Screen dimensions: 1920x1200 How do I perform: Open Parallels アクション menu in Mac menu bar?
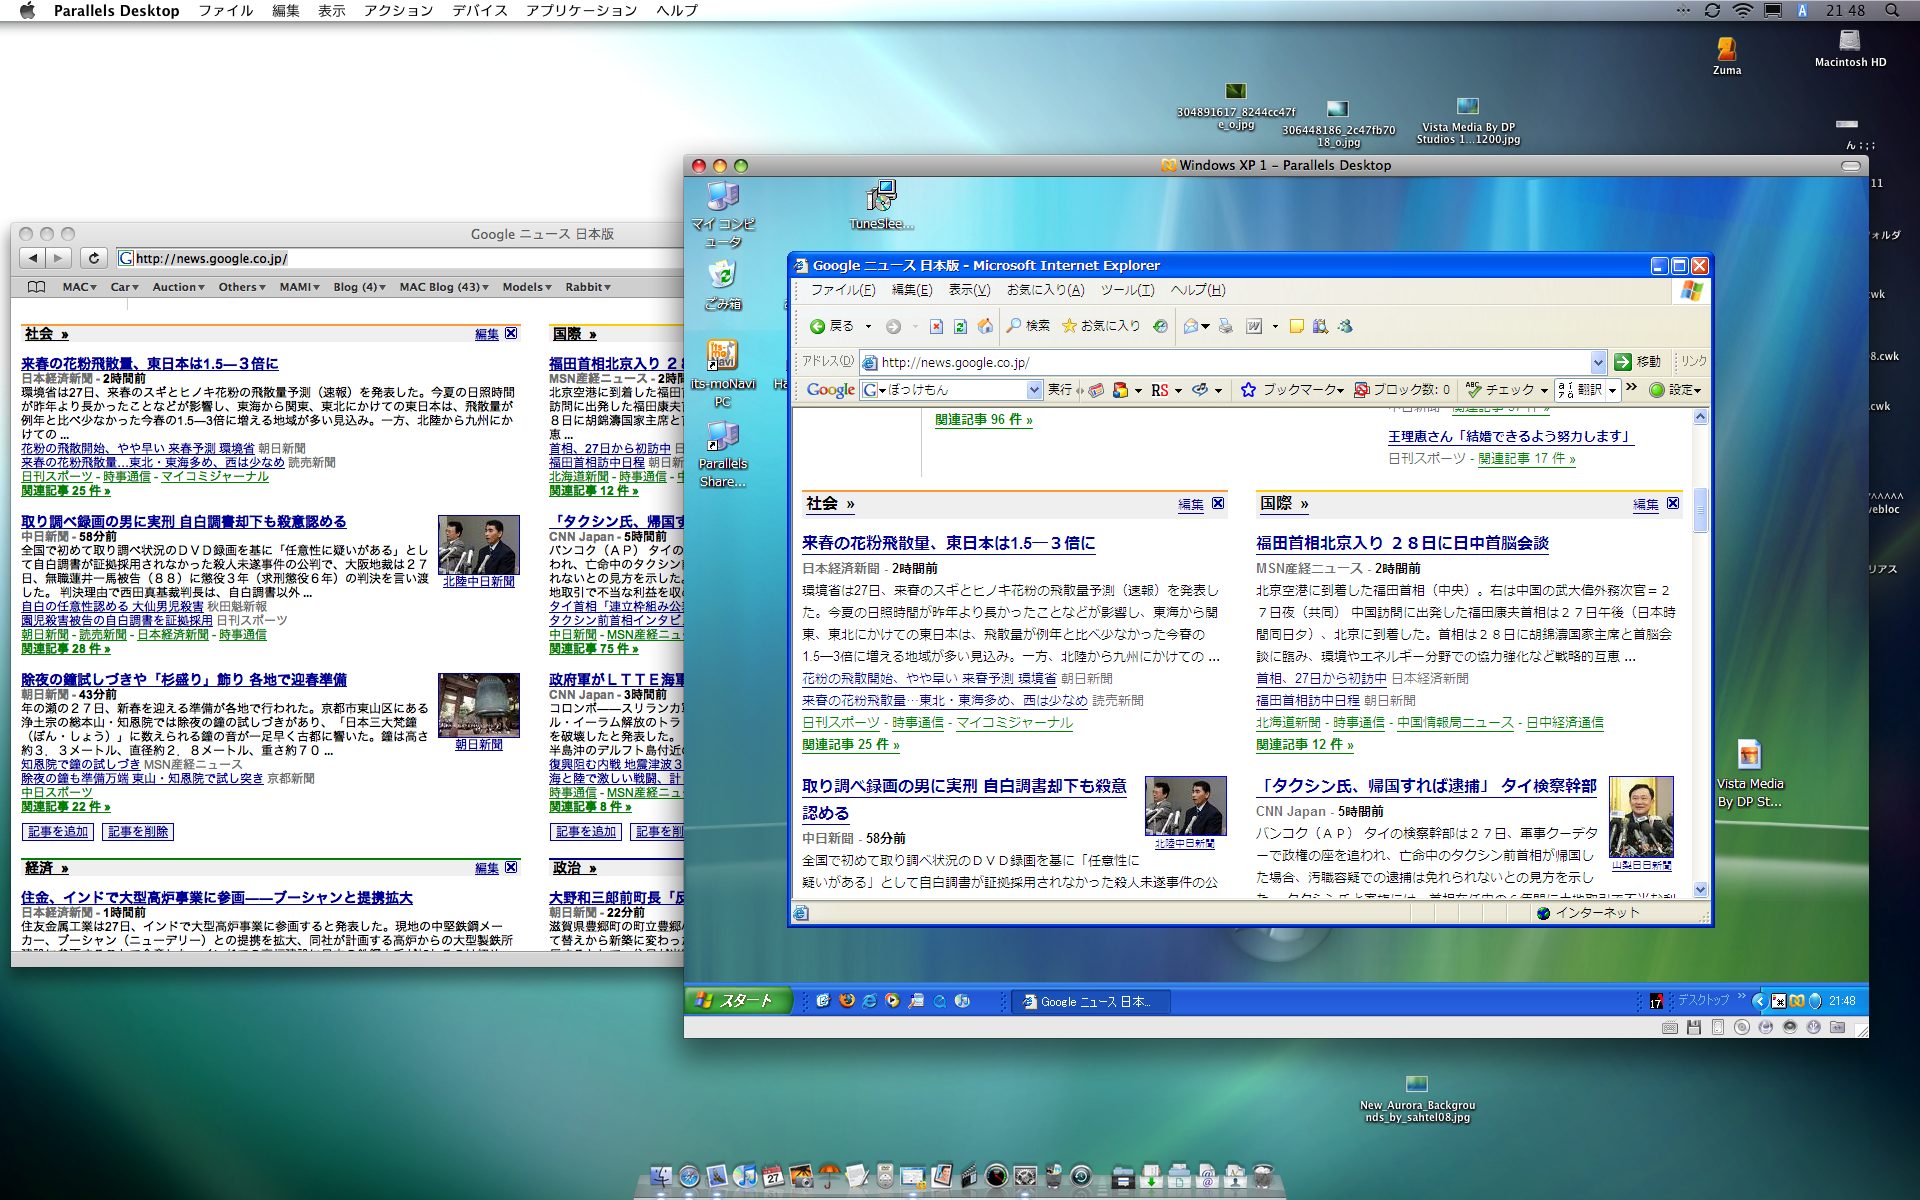coord(398,10)
